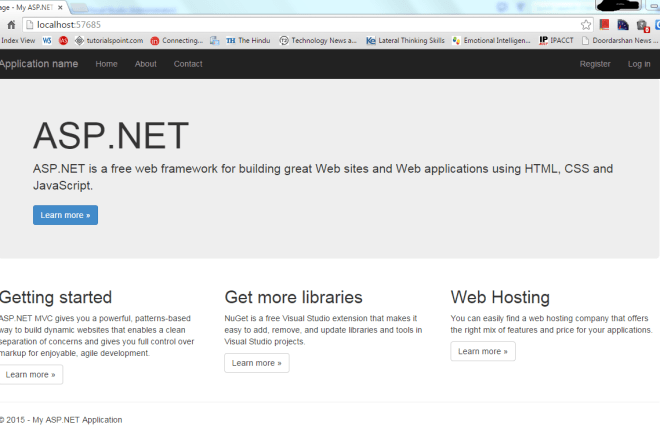Click the browser Home icon
Image resolution: width=660 pixels, height=440 pixels.
point(11,25)
